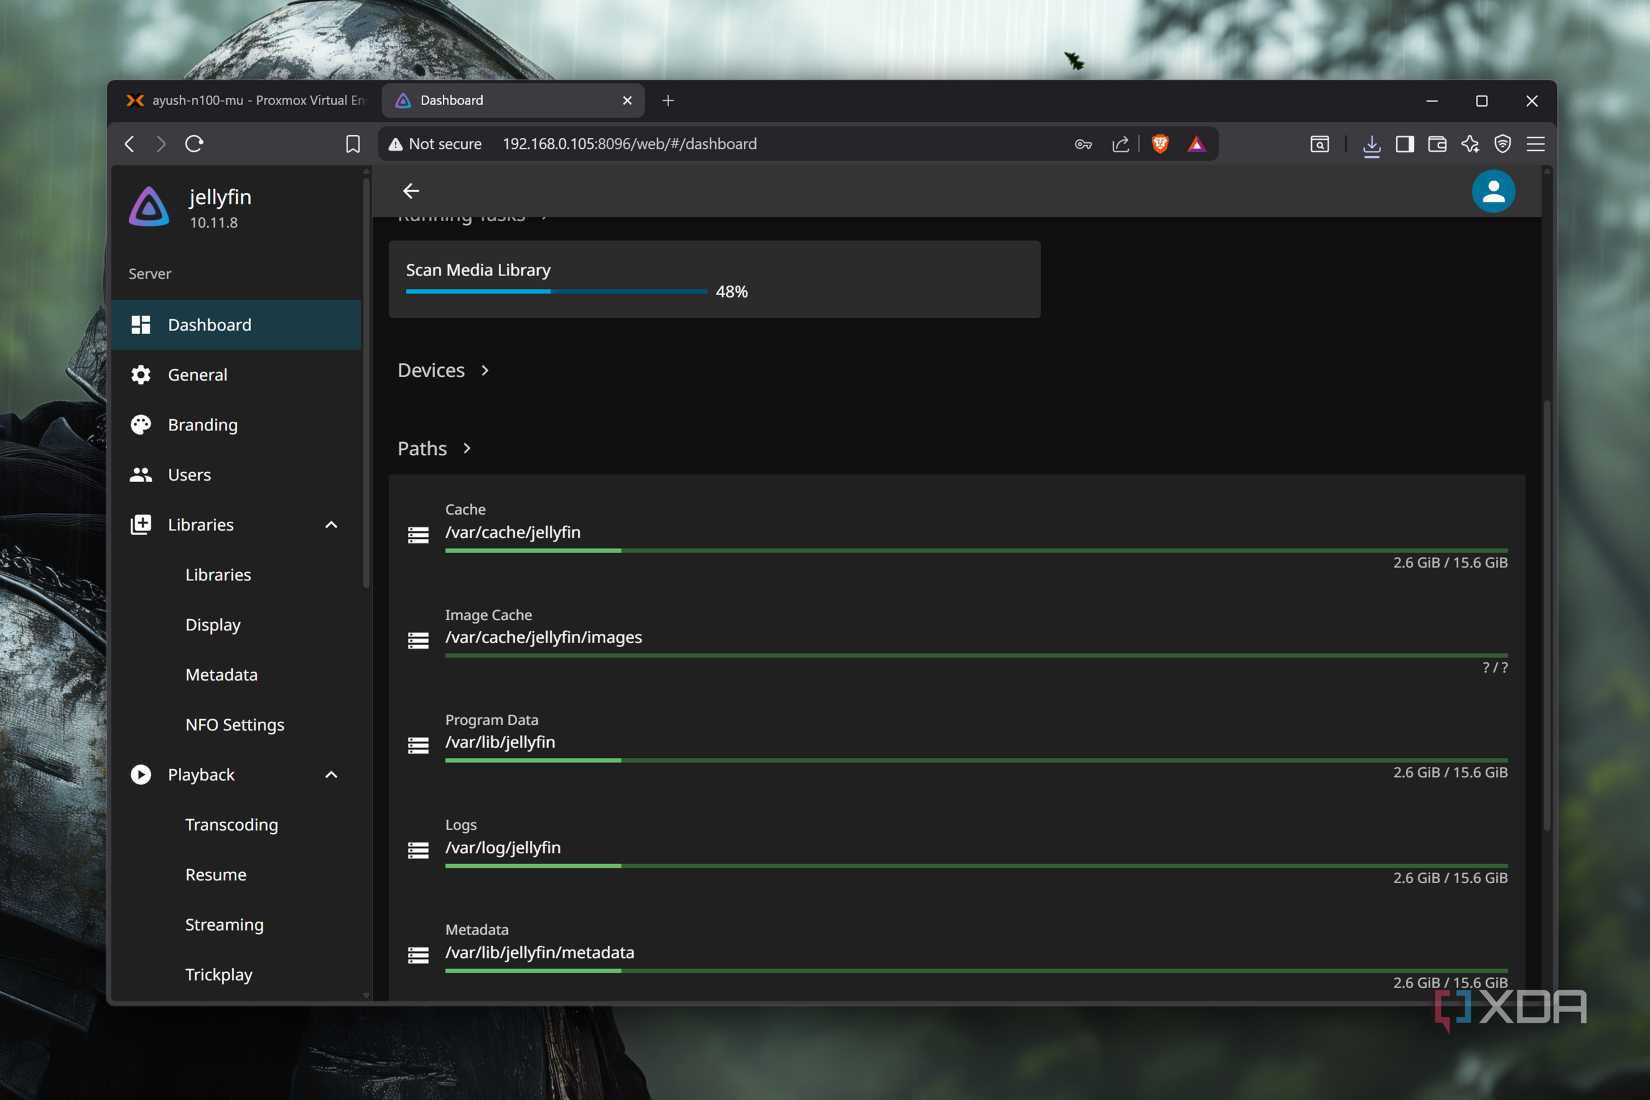Open the Users page in sidebar
1650x1100 pixels.
pos(236,475)
